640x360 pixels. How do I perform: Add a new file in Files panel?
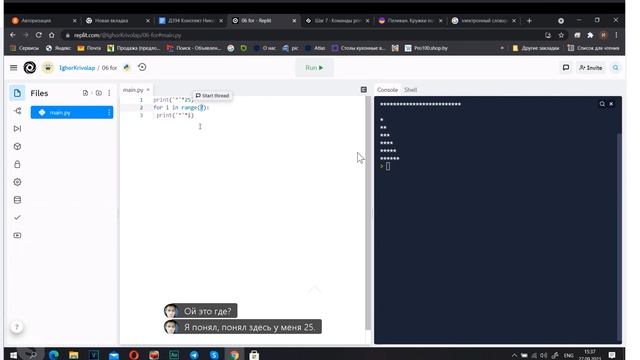85,93
